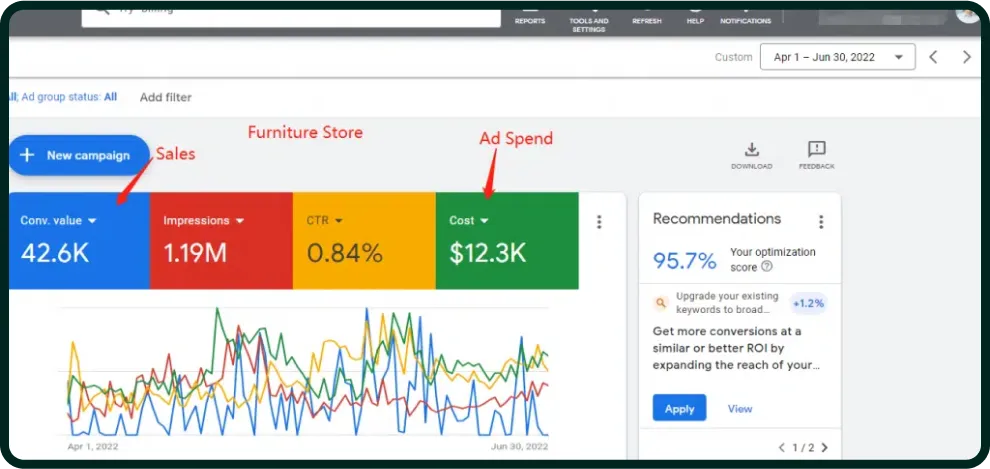Image resolution: width=990 pixels, height=469 pixels.
Task: Create a New campaign
Action: 79,155
